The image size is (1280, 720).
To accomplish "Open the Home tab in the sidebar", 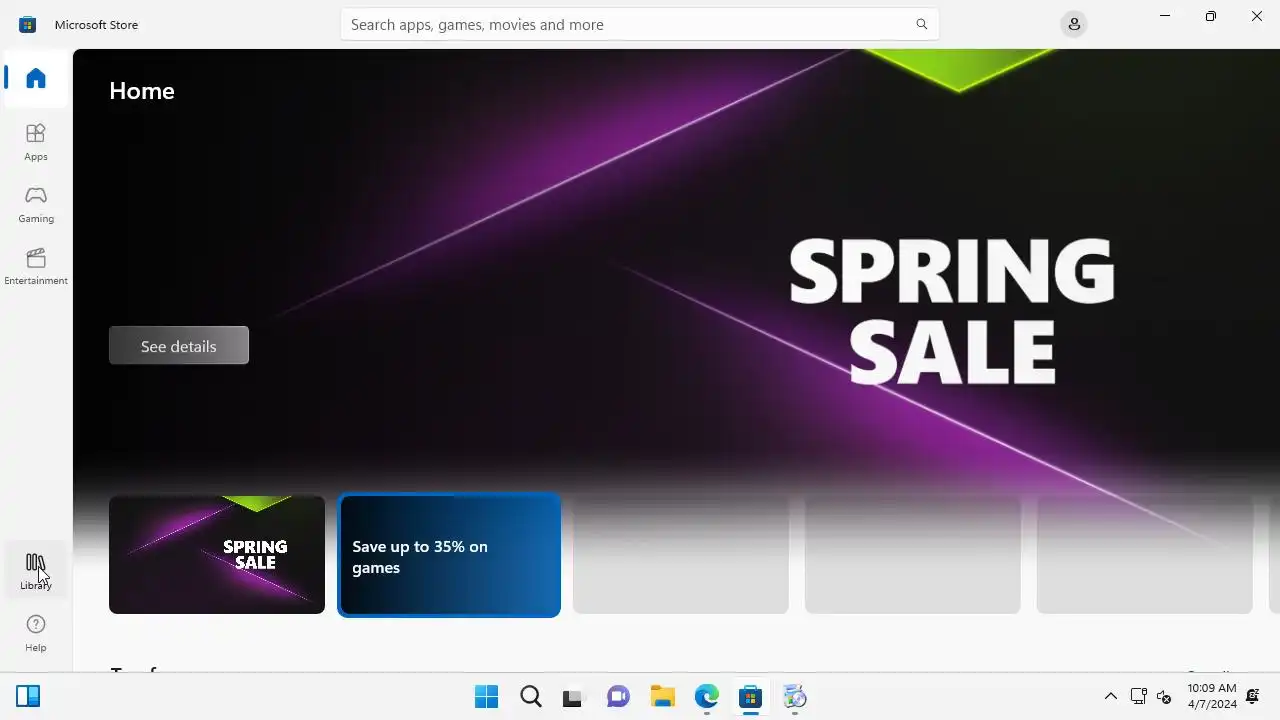I will coord(36,78).
